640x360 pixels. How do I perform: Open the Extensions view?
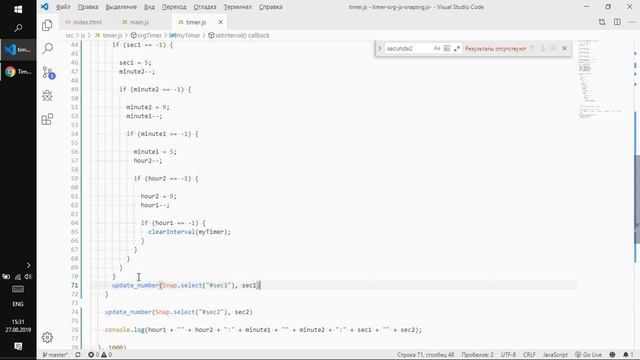pyautogui.click(x=47, y=119)
